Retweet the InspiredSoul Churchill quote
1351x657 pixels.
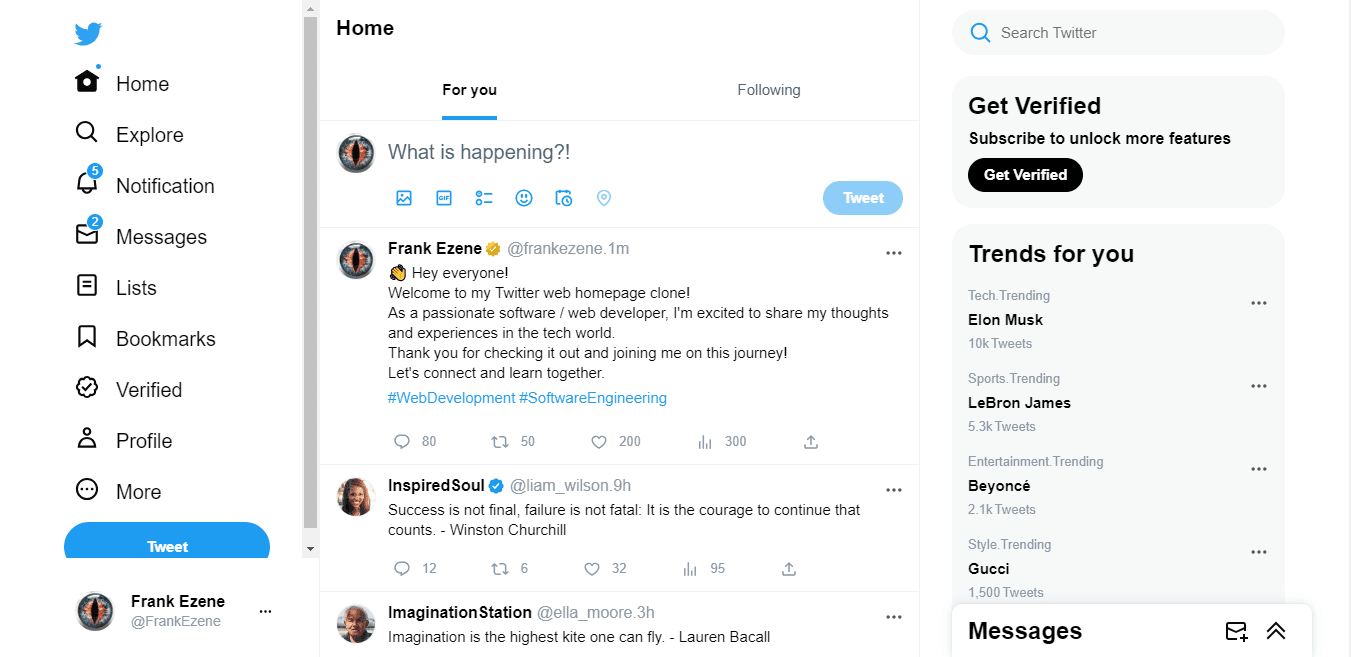(x=500, y=569)
